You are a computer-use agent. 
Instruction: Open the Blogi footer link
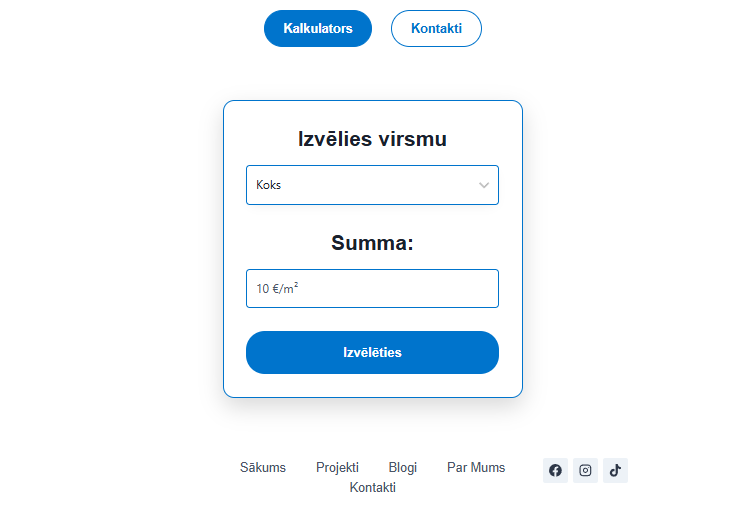coord(403,467)
